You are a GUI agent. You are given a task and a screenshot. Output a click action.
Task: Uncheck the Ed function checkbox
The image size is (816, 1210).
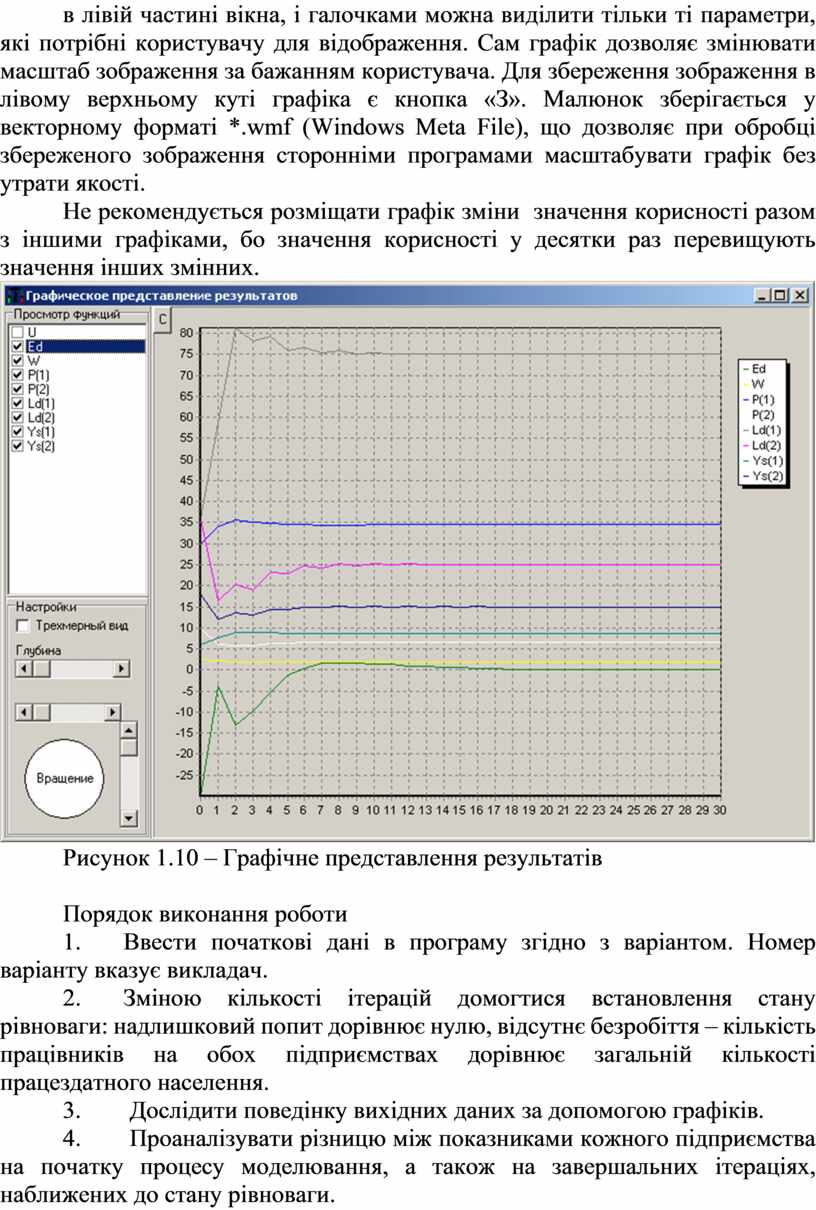tap(17, 345)
